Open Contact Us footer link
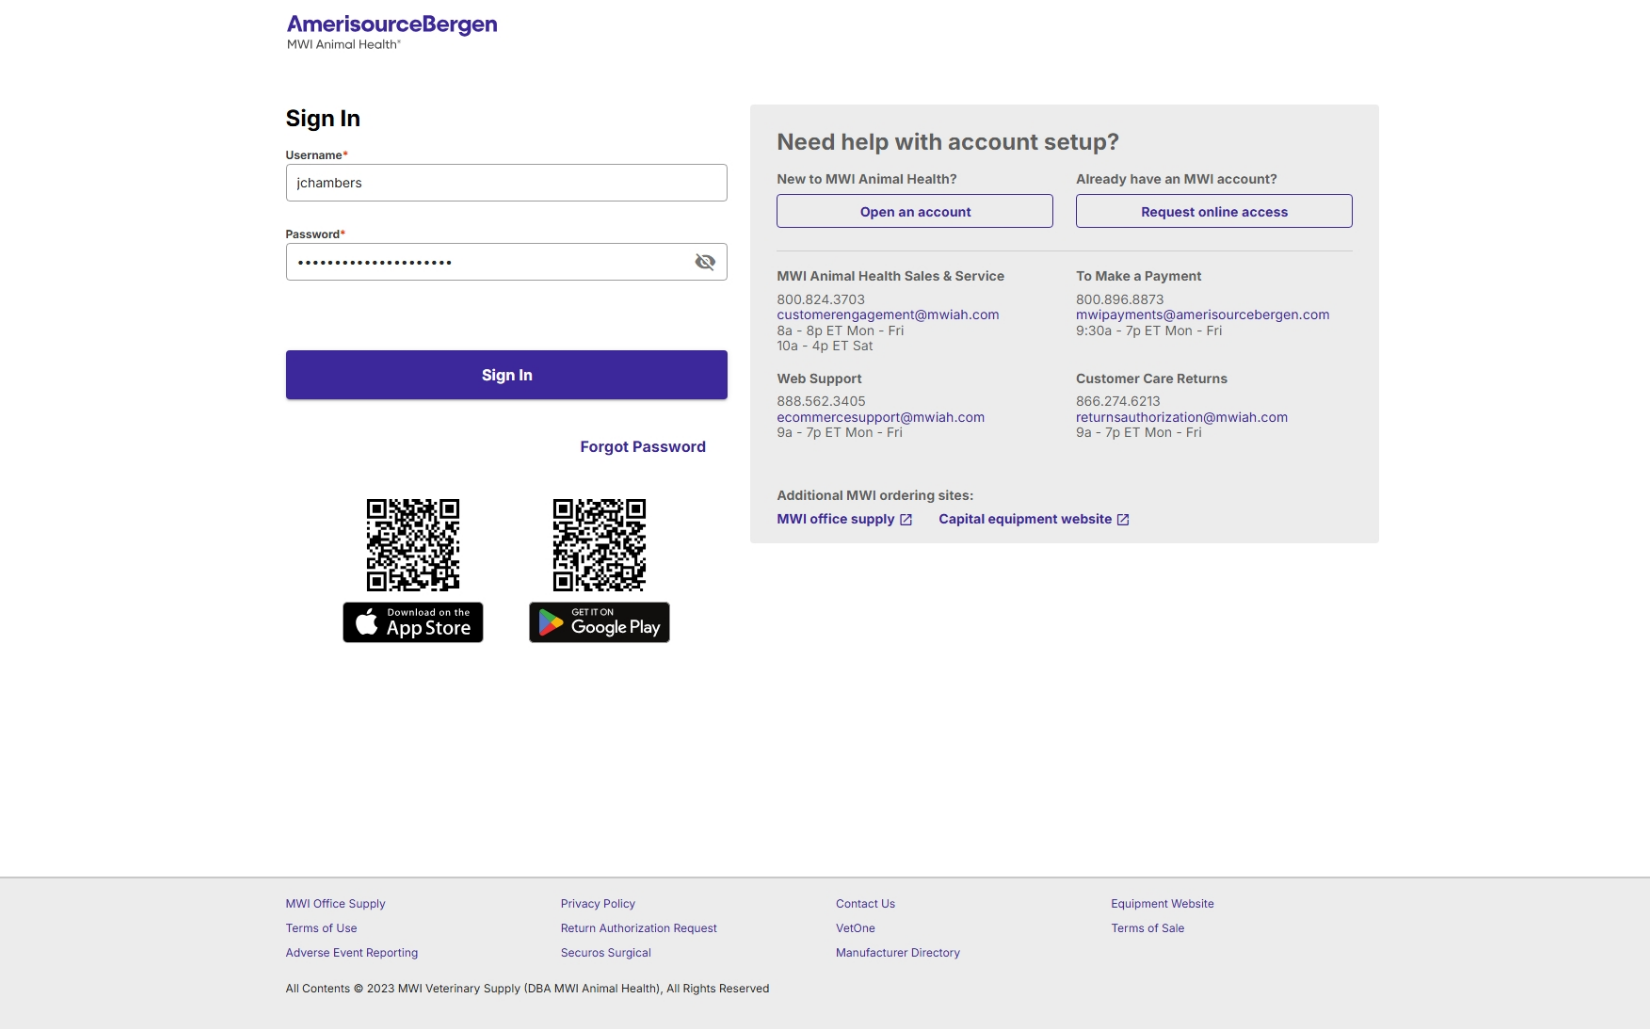 (865, 904)
